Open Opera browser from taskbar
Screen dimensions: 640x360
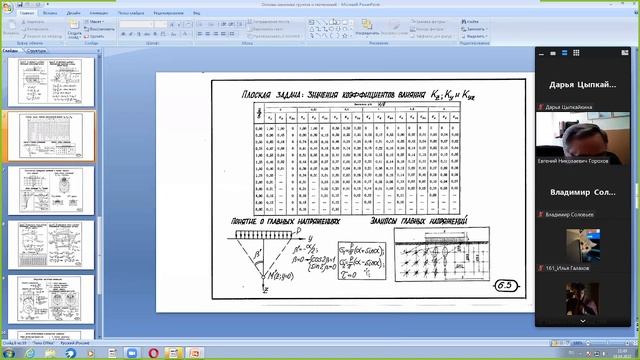(x=153, y=353)
